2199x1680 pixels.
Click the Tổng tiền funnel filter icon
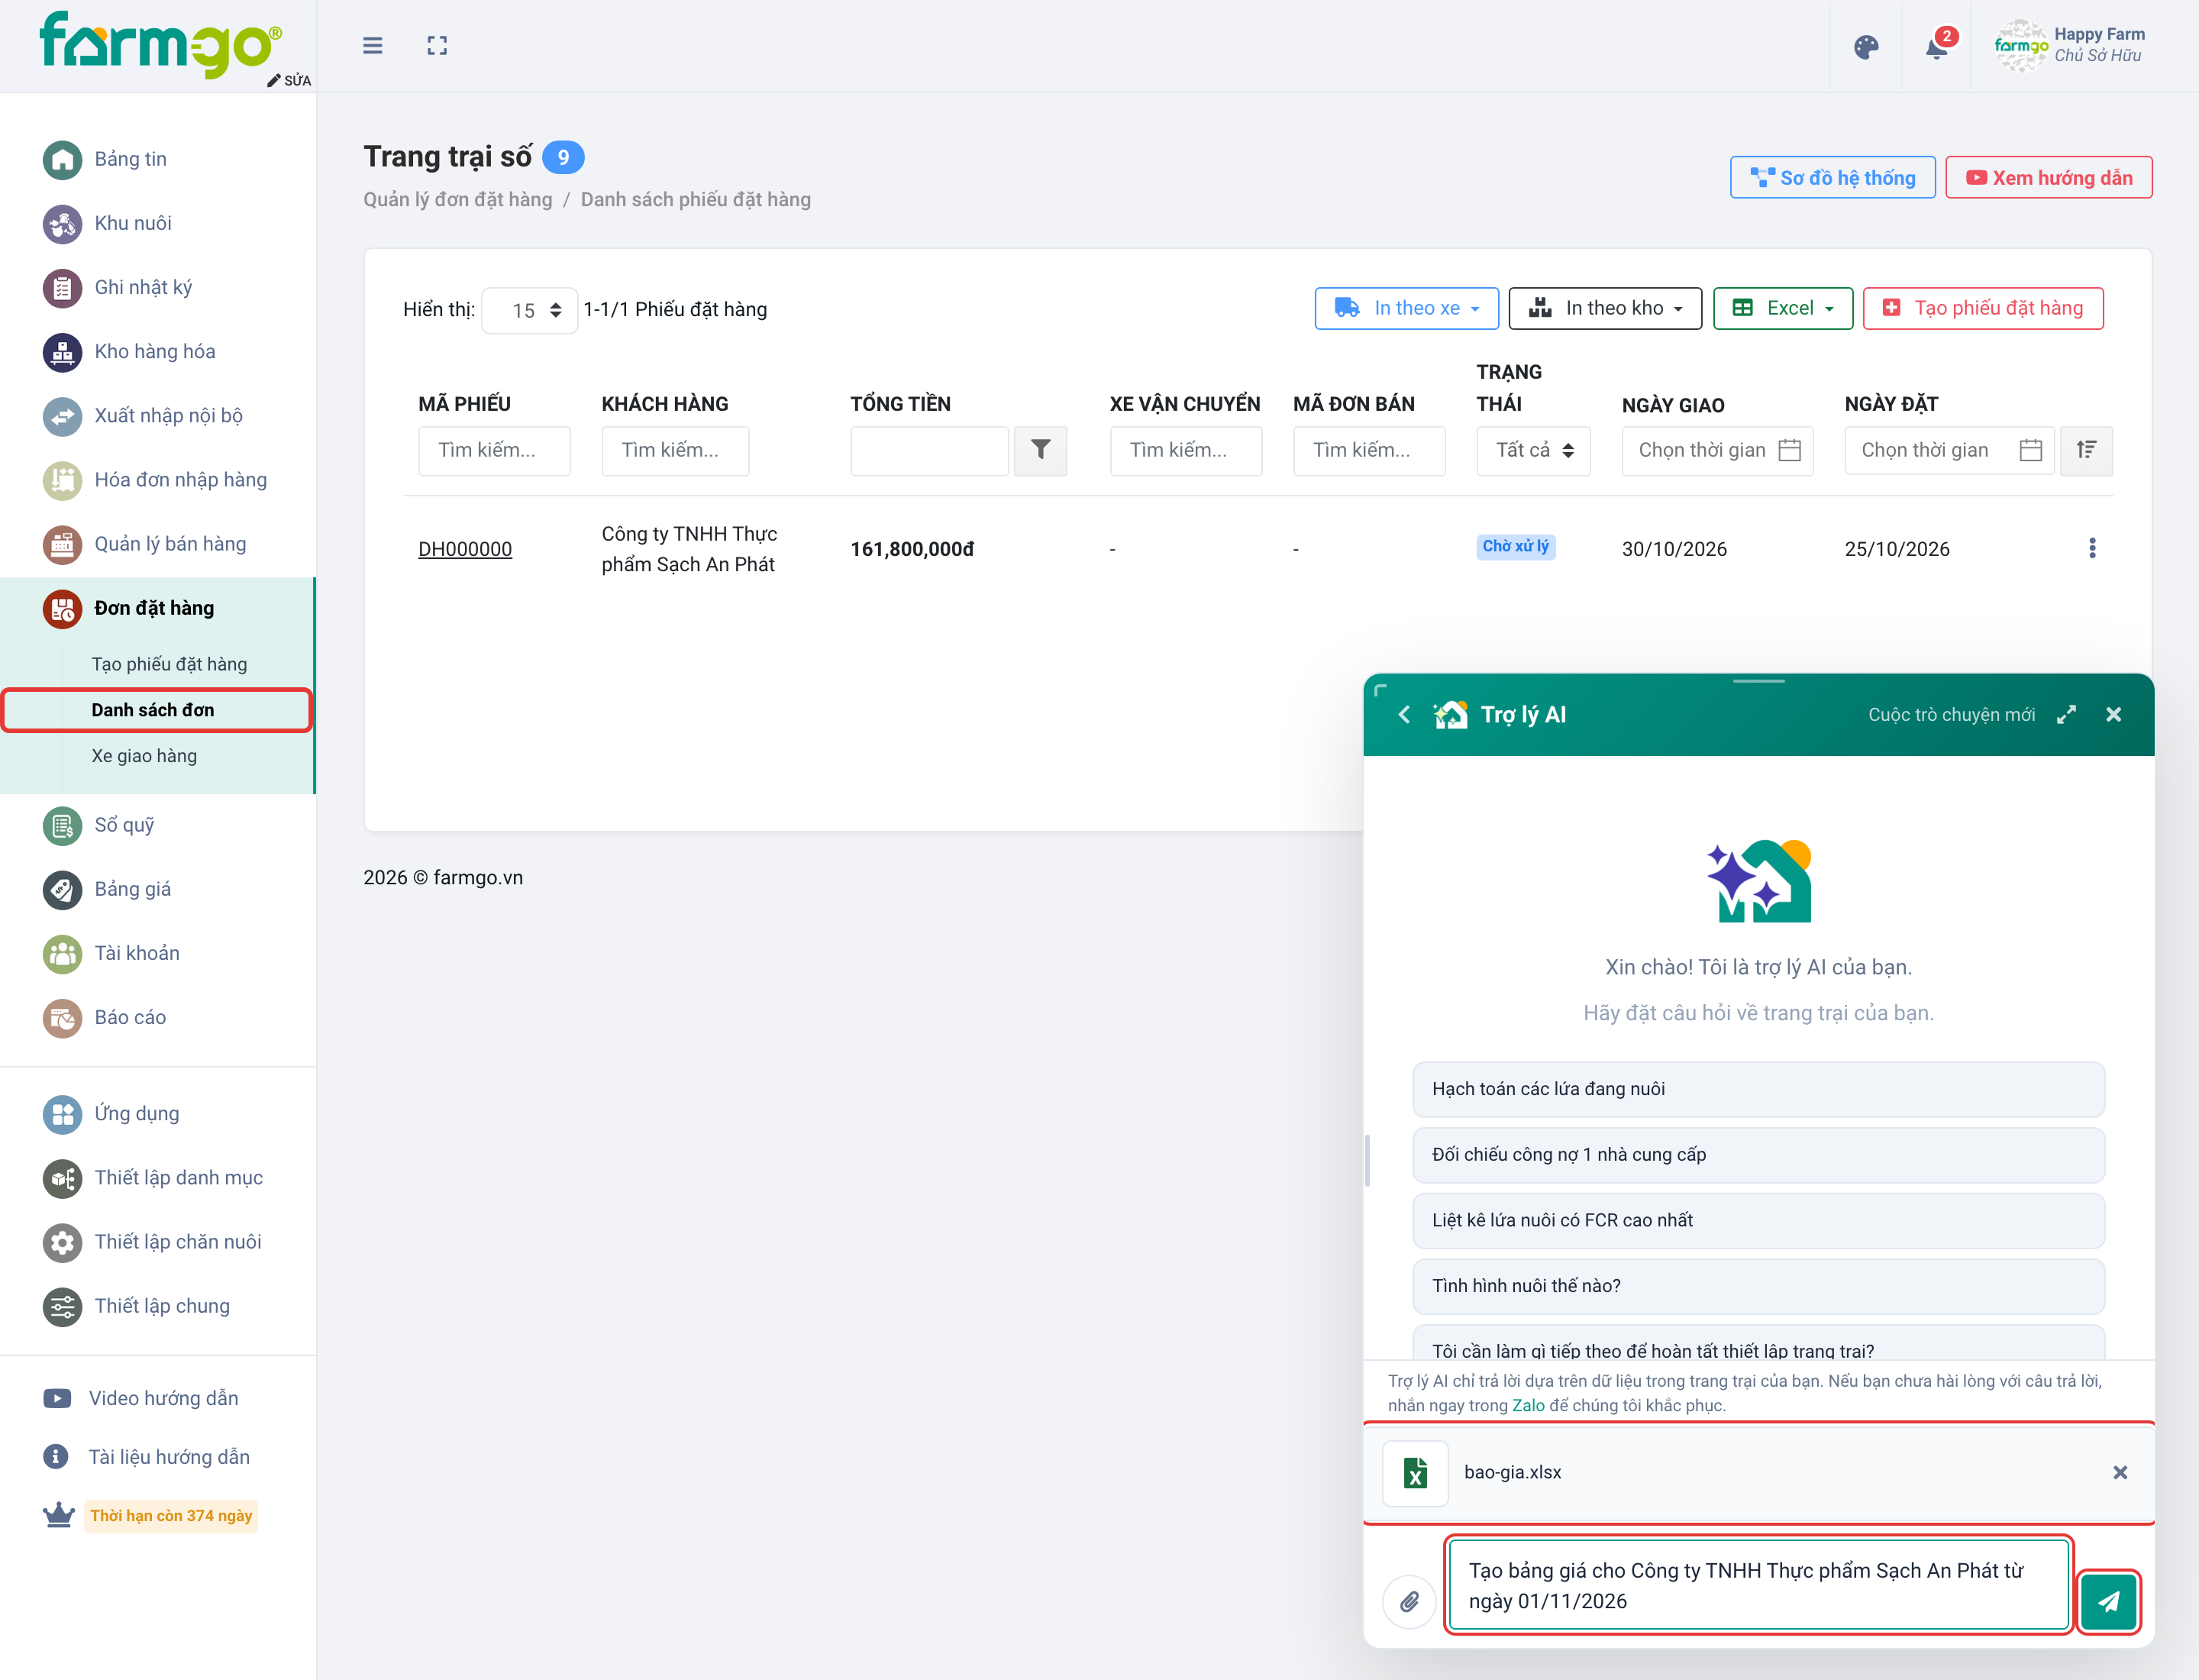1040,450
